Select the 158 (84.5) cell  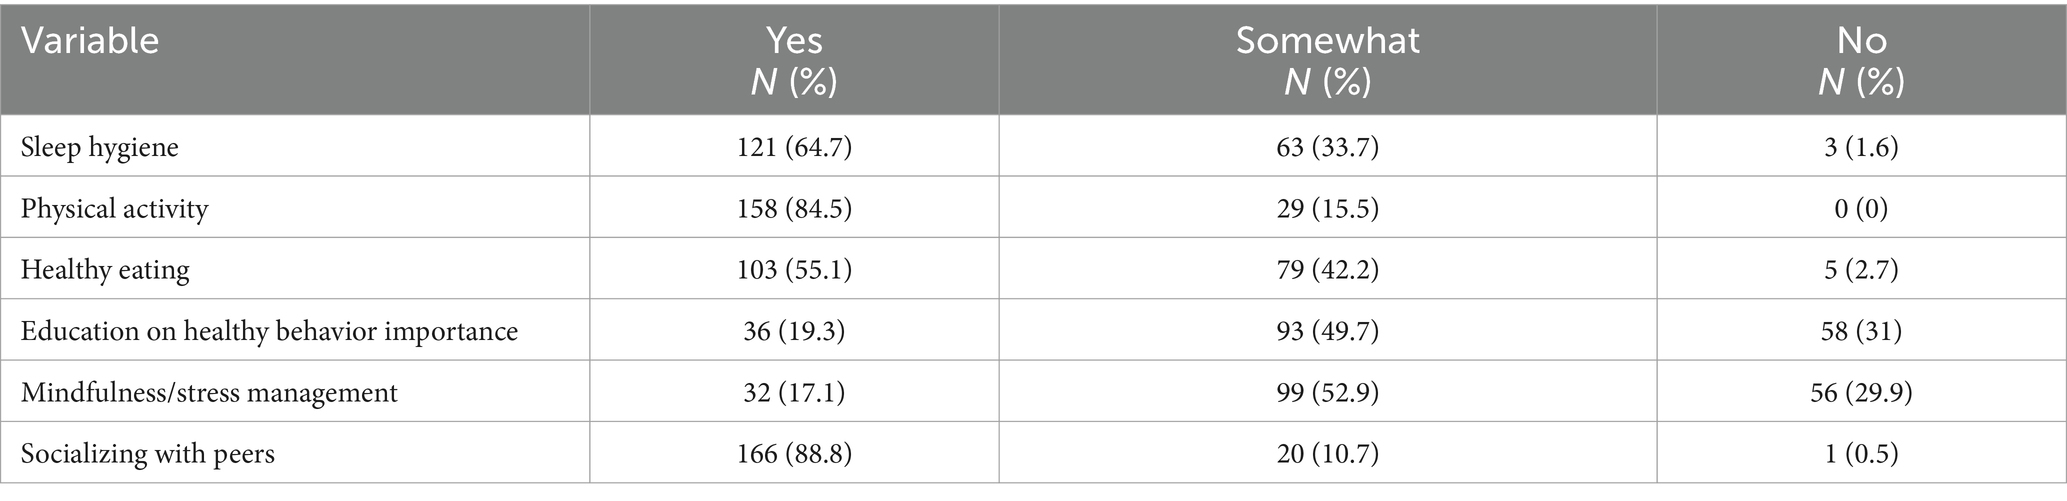point(794,209)
